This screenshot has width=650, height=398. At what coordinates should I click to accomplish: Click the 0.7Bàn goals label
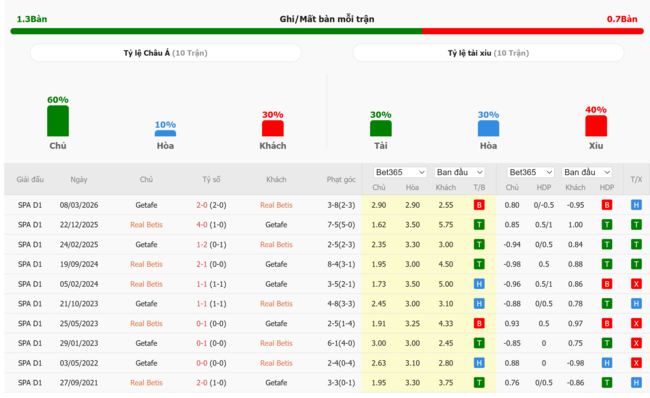click(x=622, y=19)
